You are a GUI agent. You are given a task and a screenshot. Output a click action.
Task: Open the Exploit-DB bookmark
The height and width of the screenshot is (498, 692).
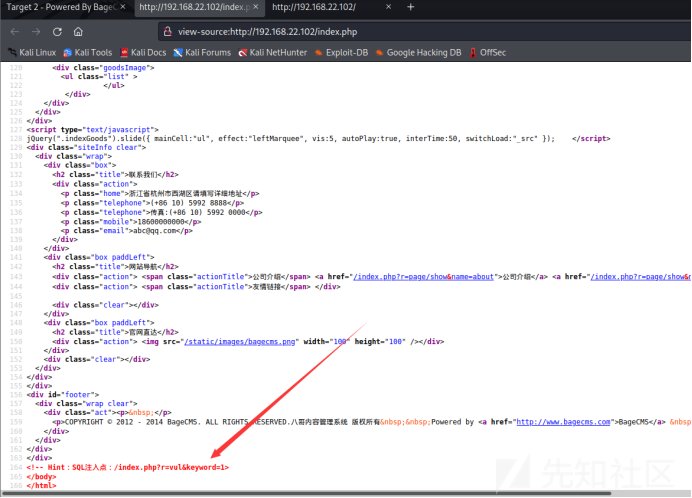(x=342, y=53)
